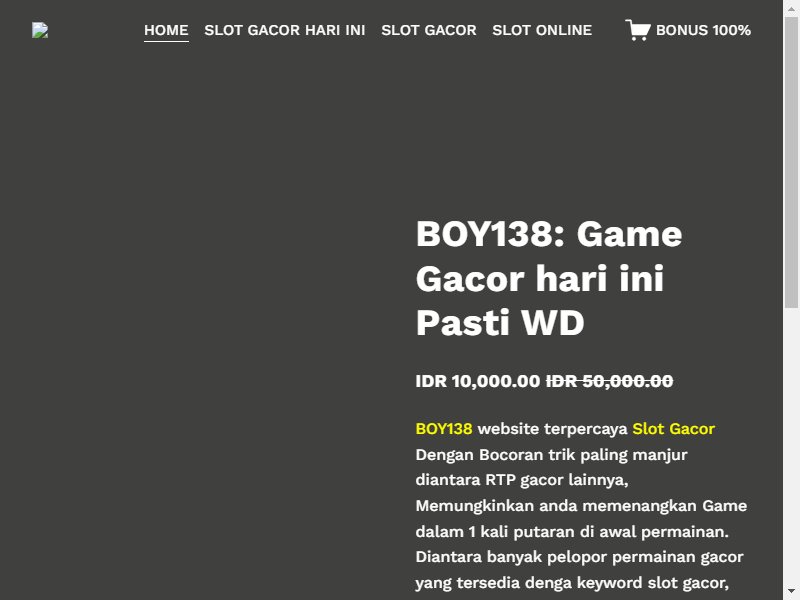Follow the yellow Slot Gacor link

tap(673, 429)
